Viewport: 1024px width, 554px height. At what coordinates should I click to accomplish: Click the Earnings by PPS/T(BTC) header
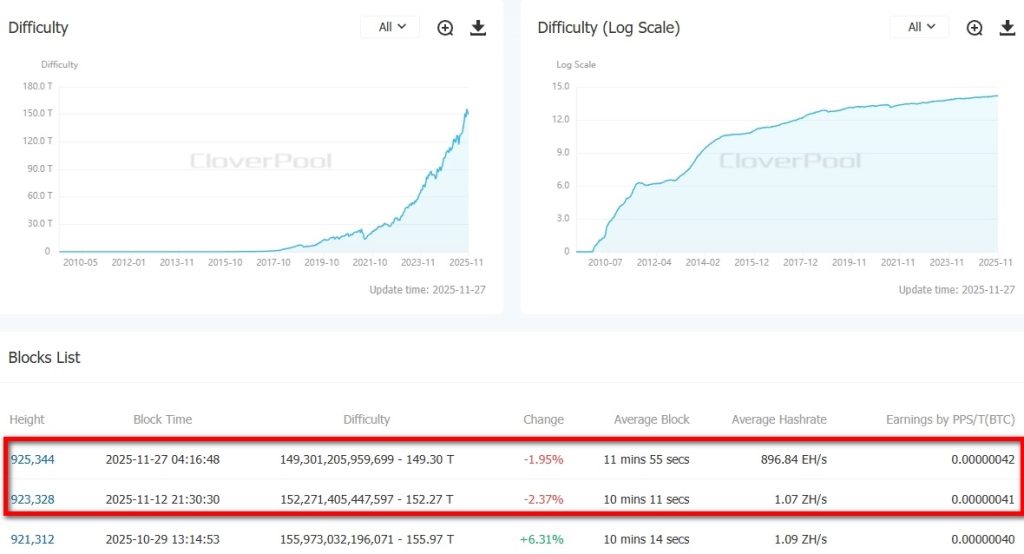[950, 419]
